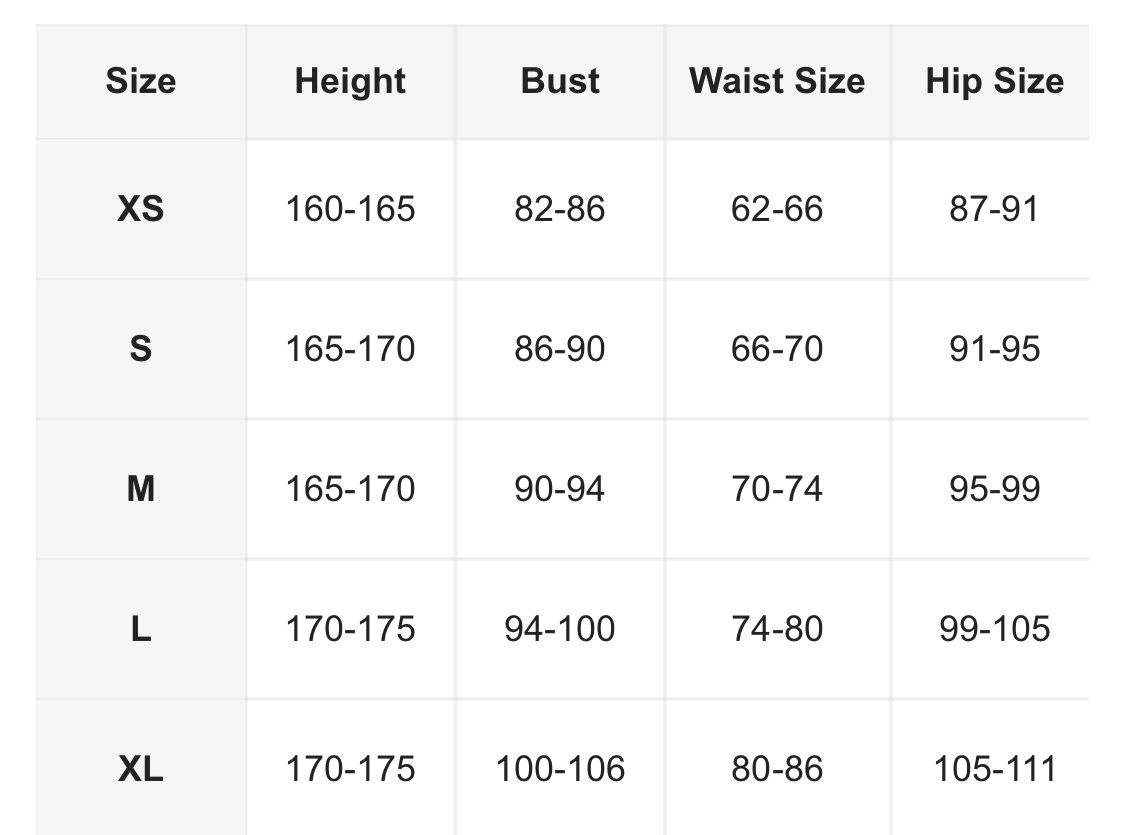
Task: Select the 82-86 bust cell
Action: coord(560,209)
